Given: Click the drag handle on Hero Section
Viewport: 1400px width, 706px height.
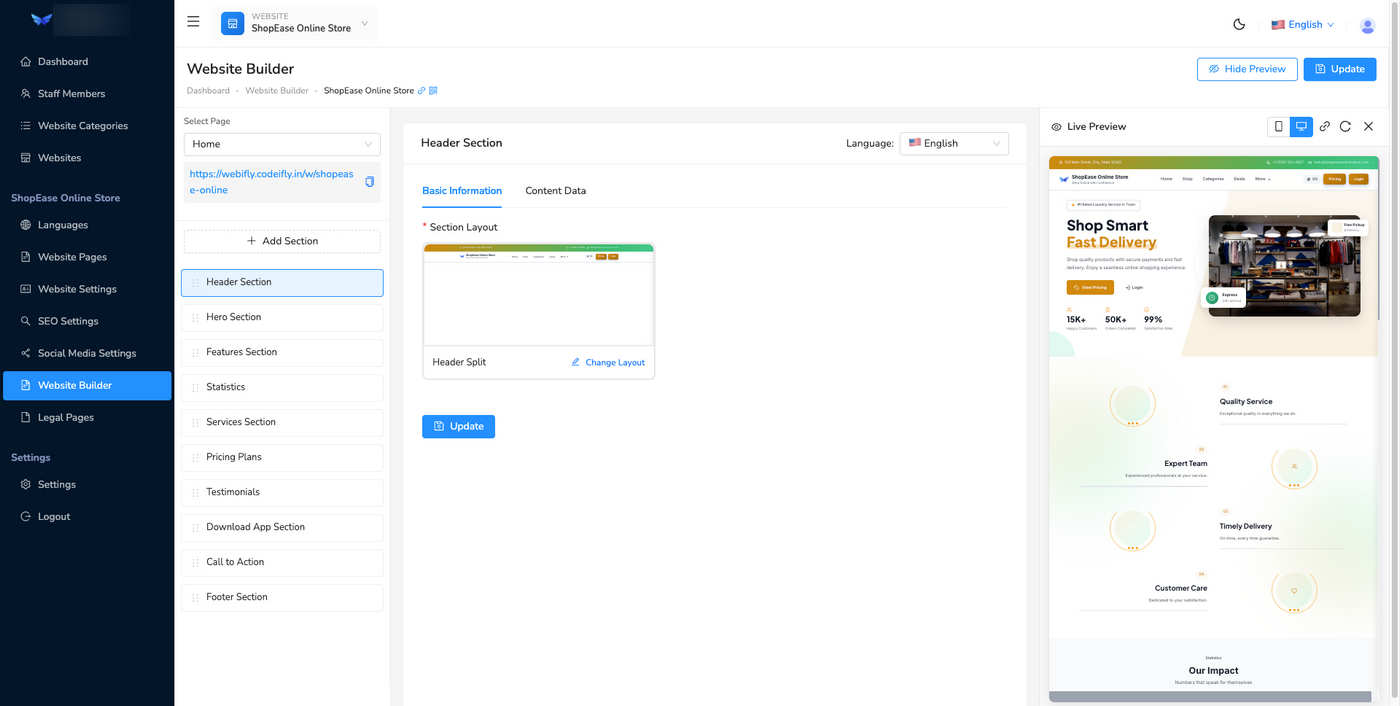Looking at the screenshot, I should (x=195, y=318).
